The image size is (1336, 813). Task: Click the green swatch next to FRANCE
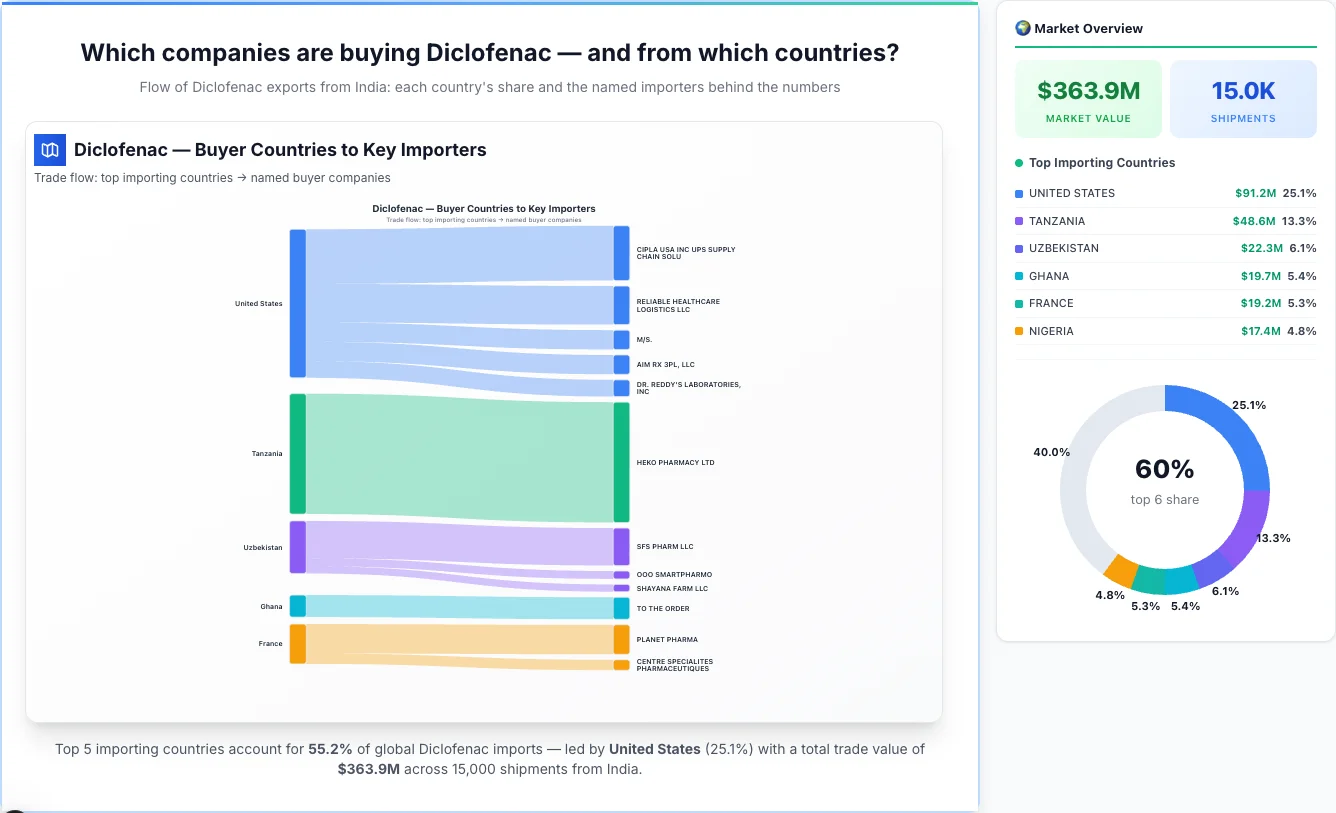pos(1018,303)
